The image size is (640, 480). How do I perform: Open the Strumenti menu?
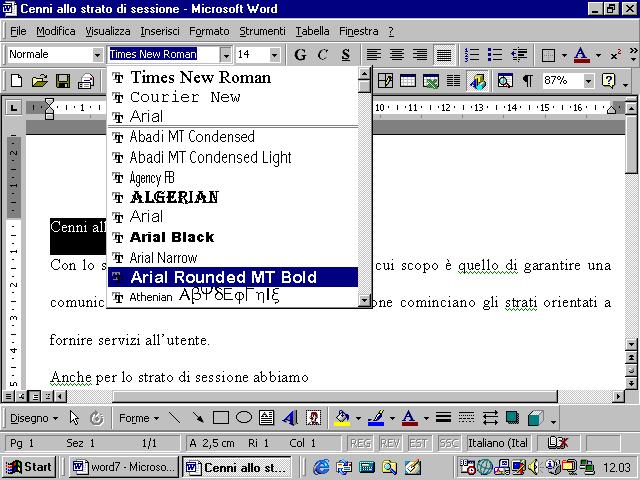tap(262, 31)
